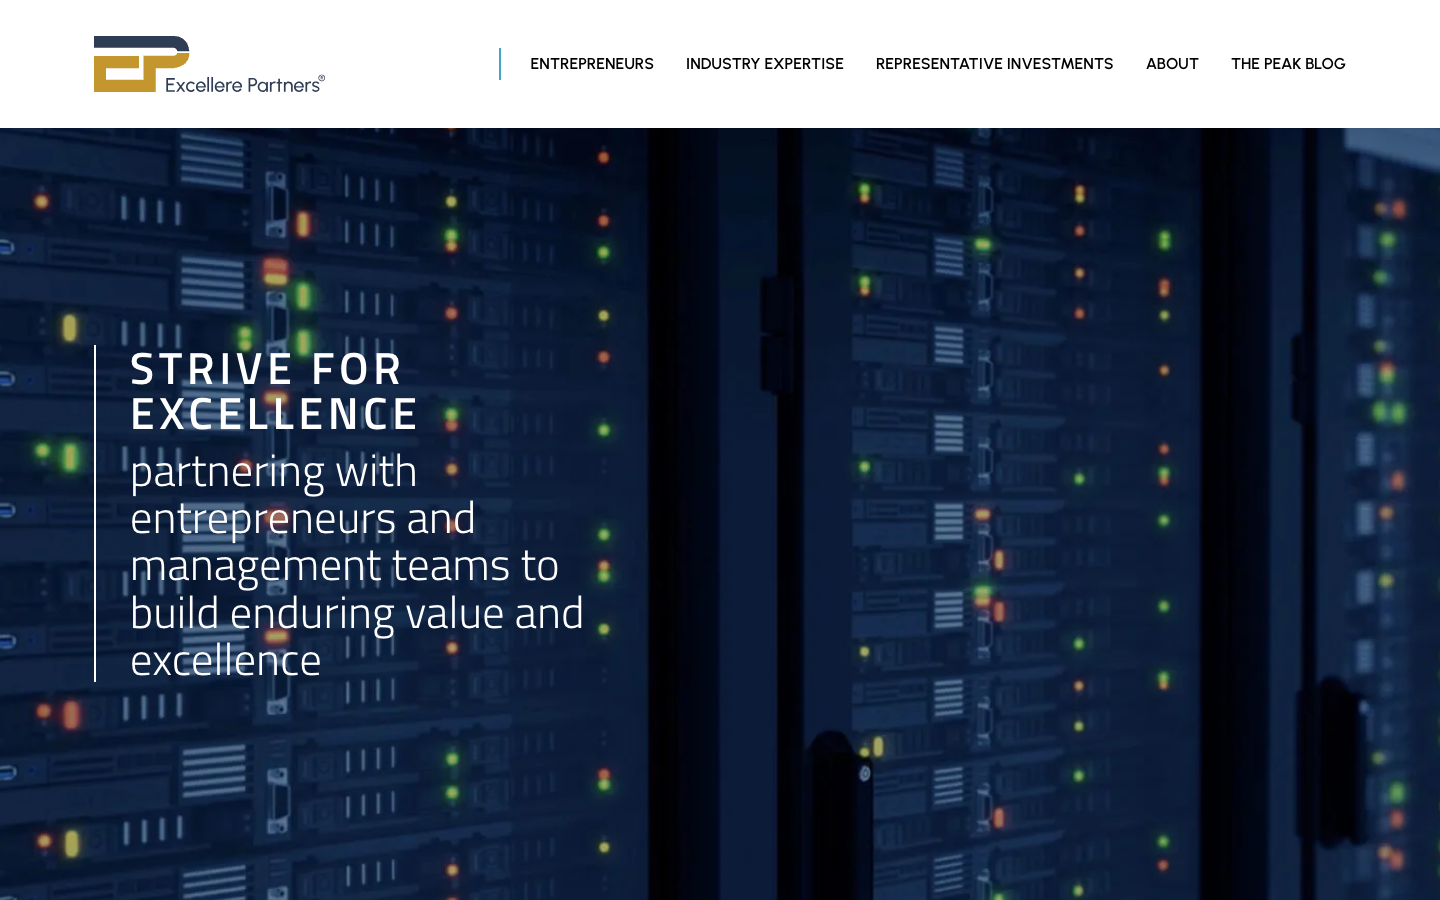
Task: Click the STRIVE FOR heading line
Action: point(266,369)
